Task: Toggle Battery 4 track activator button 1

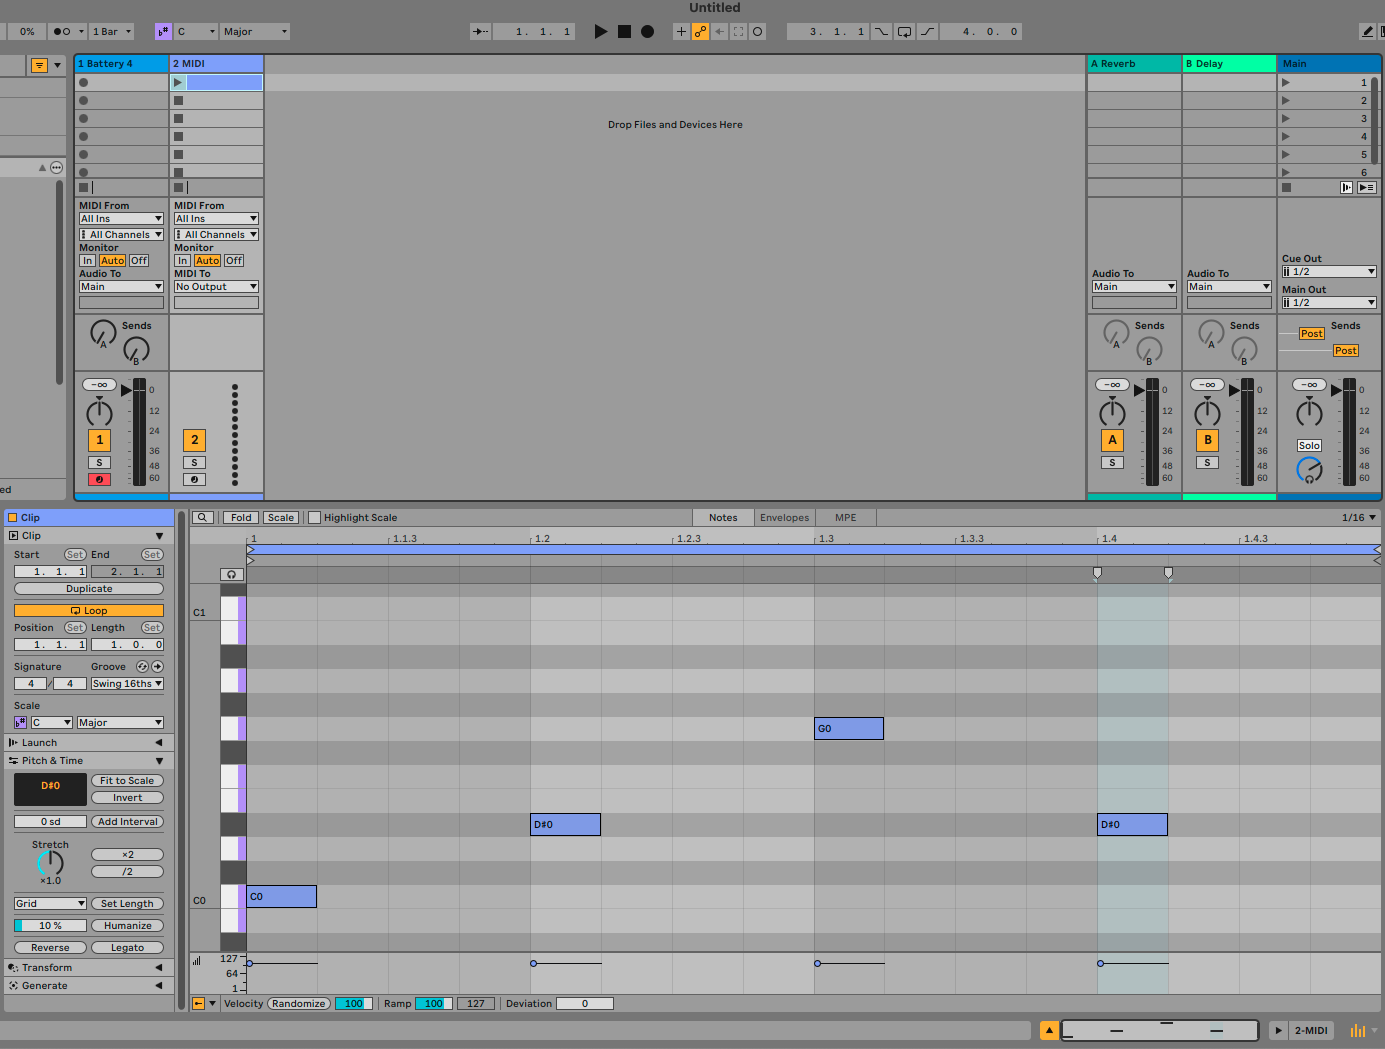Action: [99, 440]
